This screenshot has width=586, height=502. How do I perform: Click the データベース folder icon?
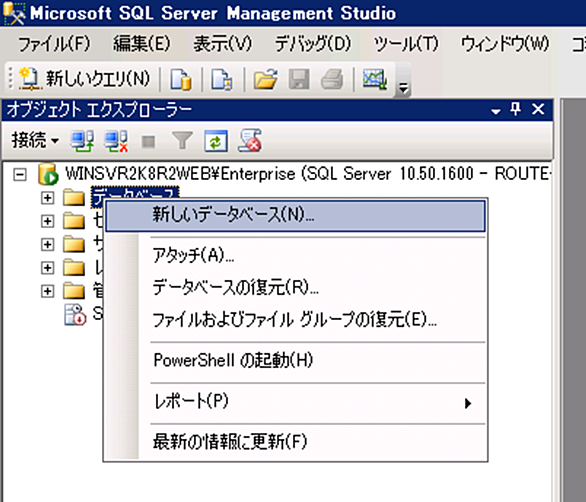(74, 197)
